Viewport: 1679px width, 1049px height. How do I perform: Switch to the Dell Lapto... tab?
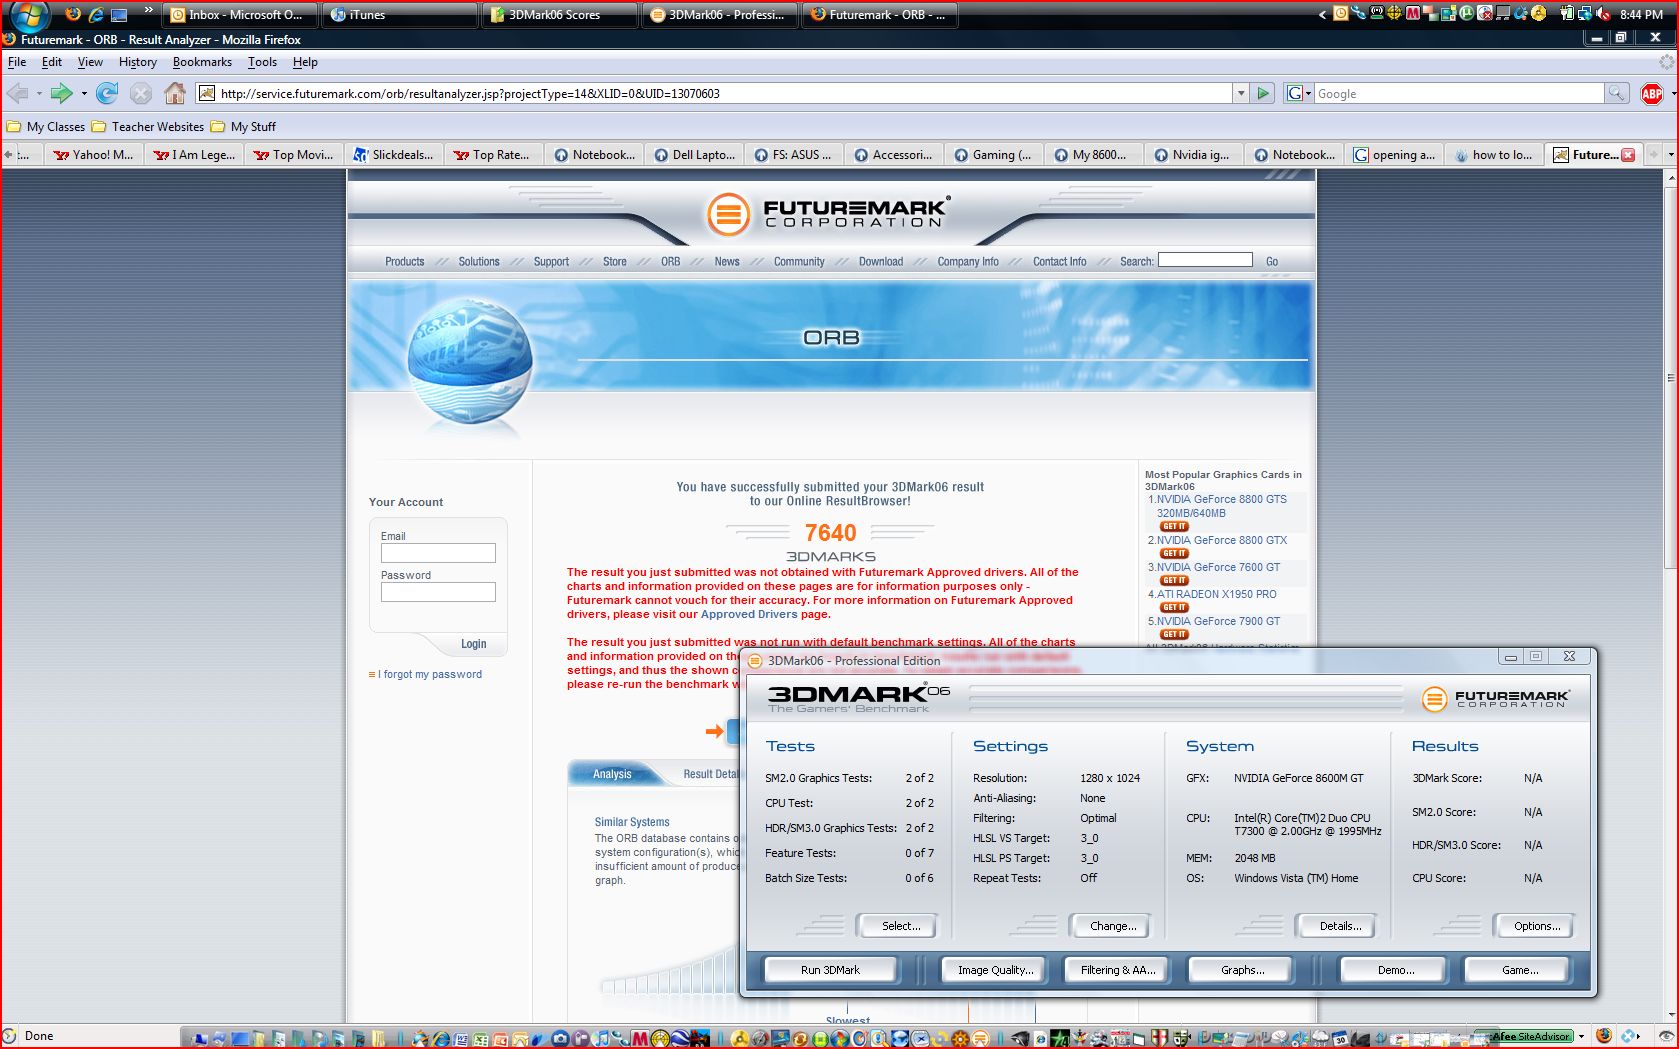tap(694, 155)
